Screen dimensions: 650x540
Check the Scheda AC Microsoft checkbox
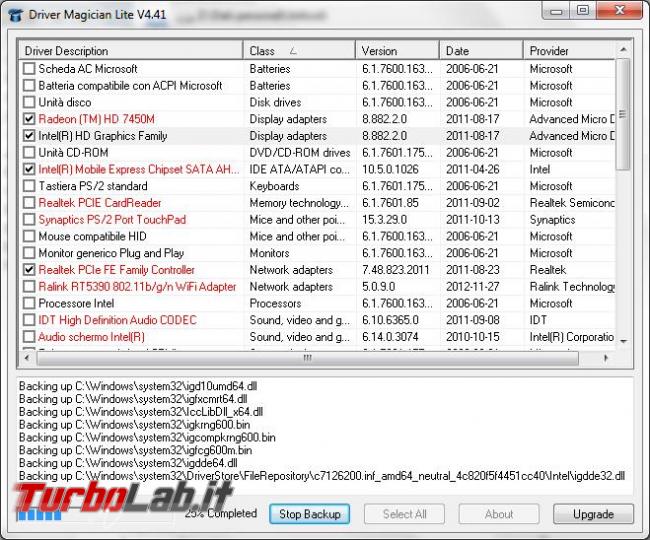tap(29, 69)
